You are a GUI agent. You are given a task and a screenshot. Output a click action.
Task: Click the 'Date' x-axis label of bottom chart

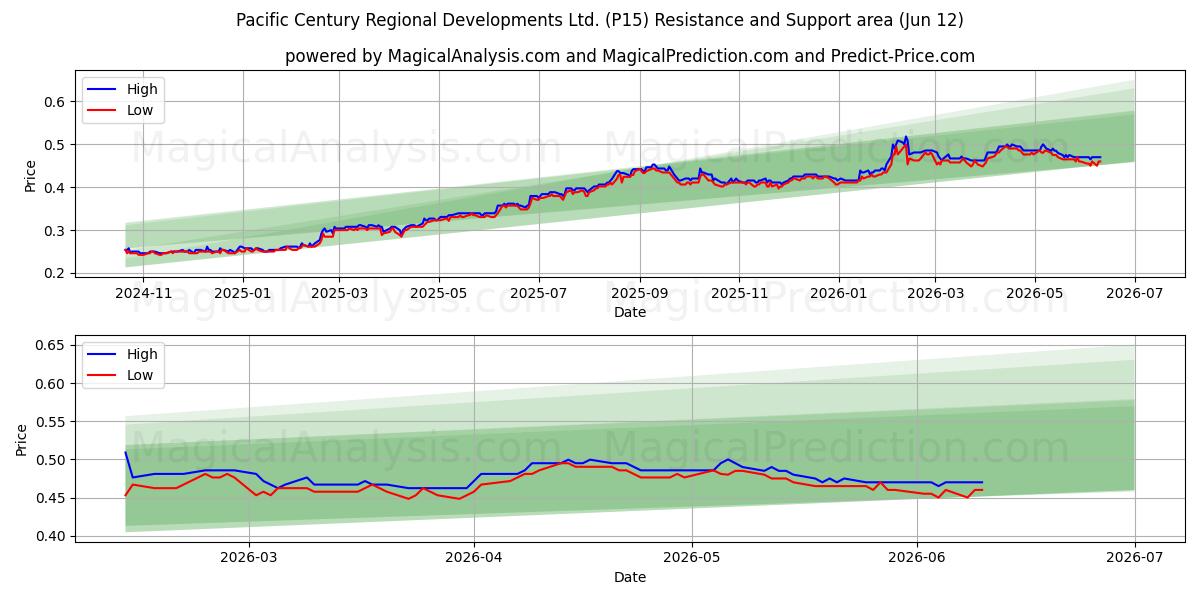tap(630, 577)
